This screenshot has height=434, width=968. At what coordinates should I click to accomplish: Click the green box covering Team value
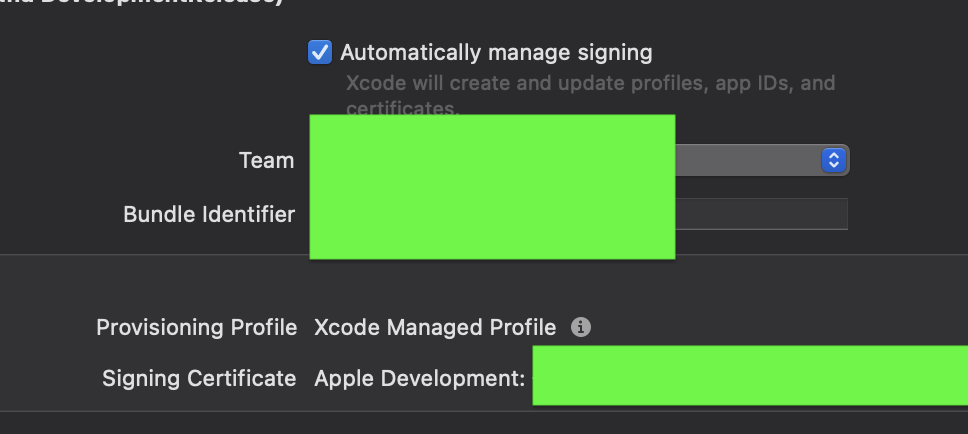click(492, 186)
